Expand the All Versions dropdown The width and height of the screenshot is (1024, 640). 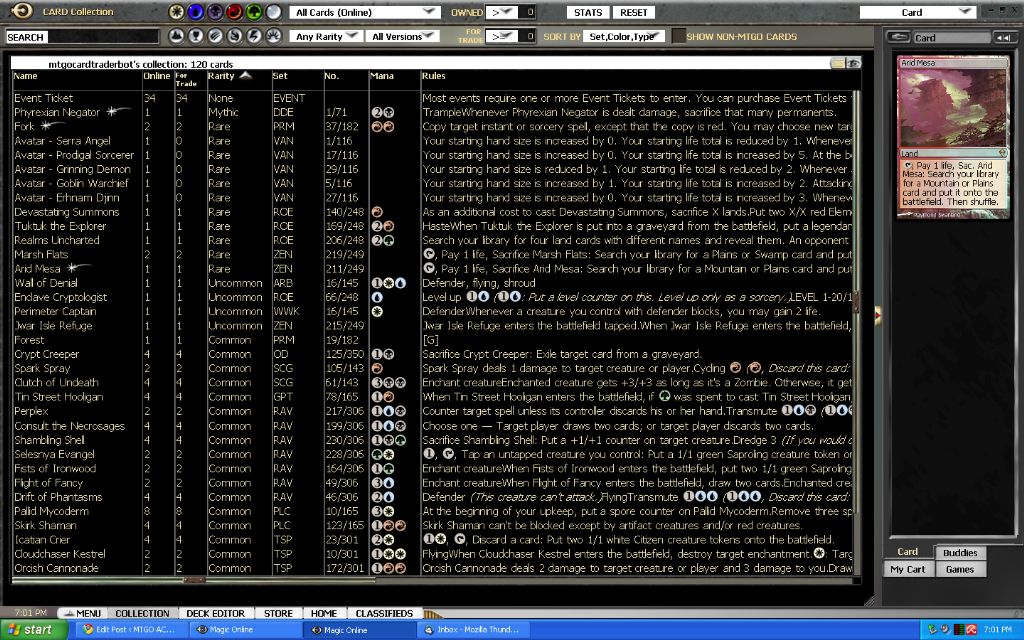pyautogui.click(x=403, y=37)
